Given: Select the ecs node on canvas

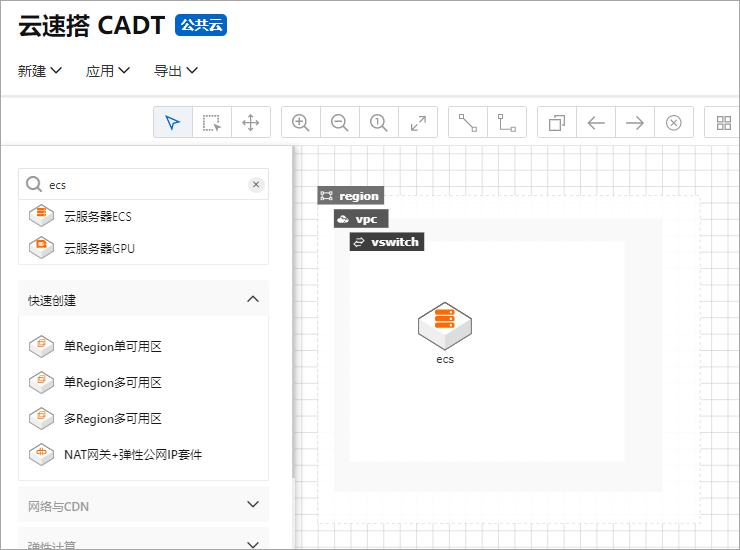Looking at the screenshot, I should (x=445, y=332).
